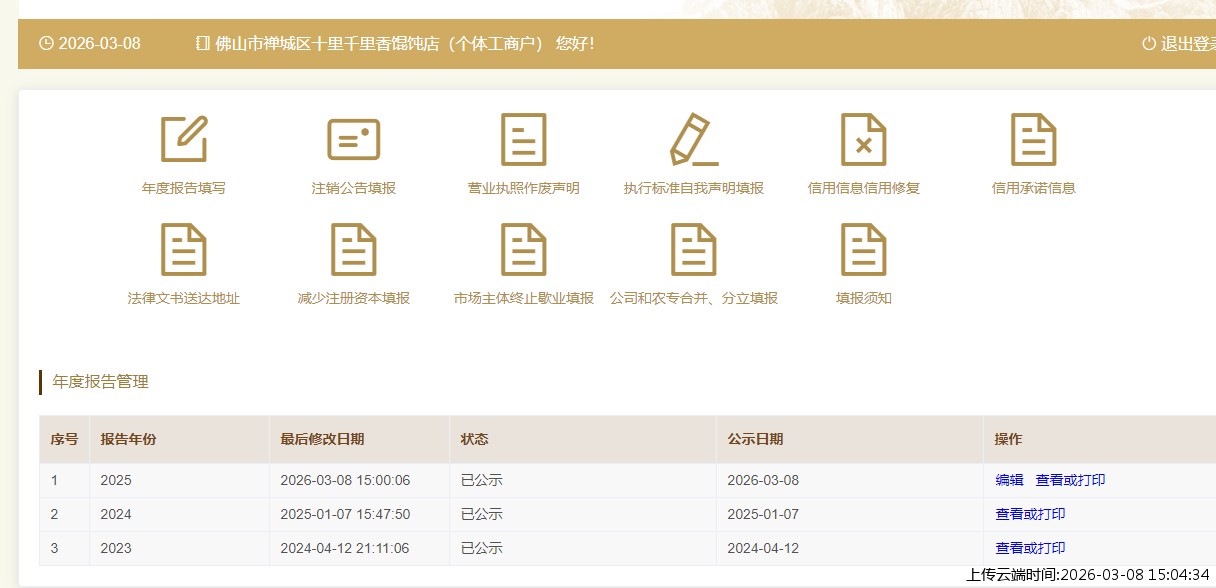This screenshot has width=1216, height=588.
Task: Click the 报告年份 column header
Action: [128, 439]
